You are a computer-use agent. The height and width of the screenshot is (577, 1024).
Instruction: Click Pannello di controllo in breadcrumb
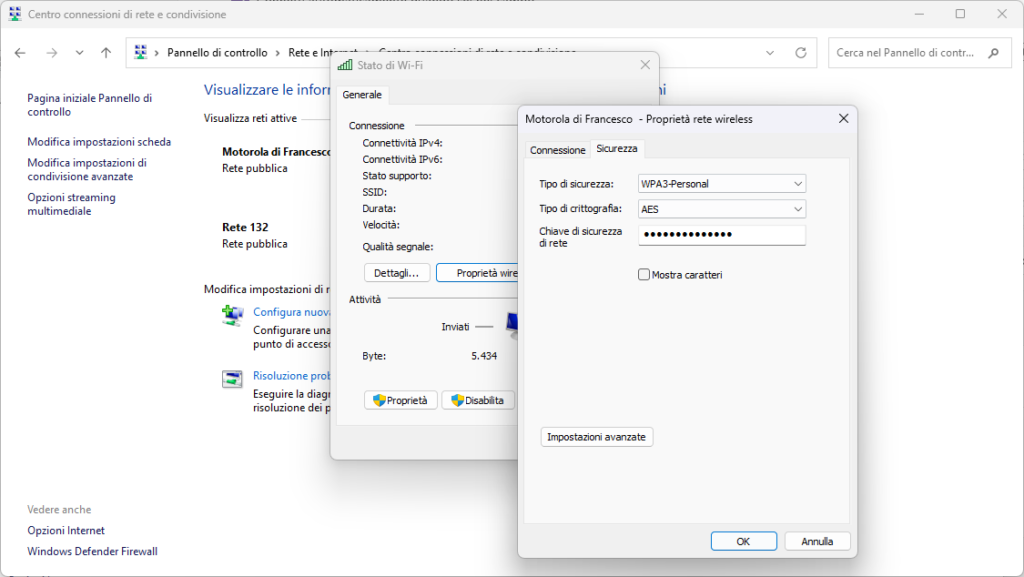217,53
